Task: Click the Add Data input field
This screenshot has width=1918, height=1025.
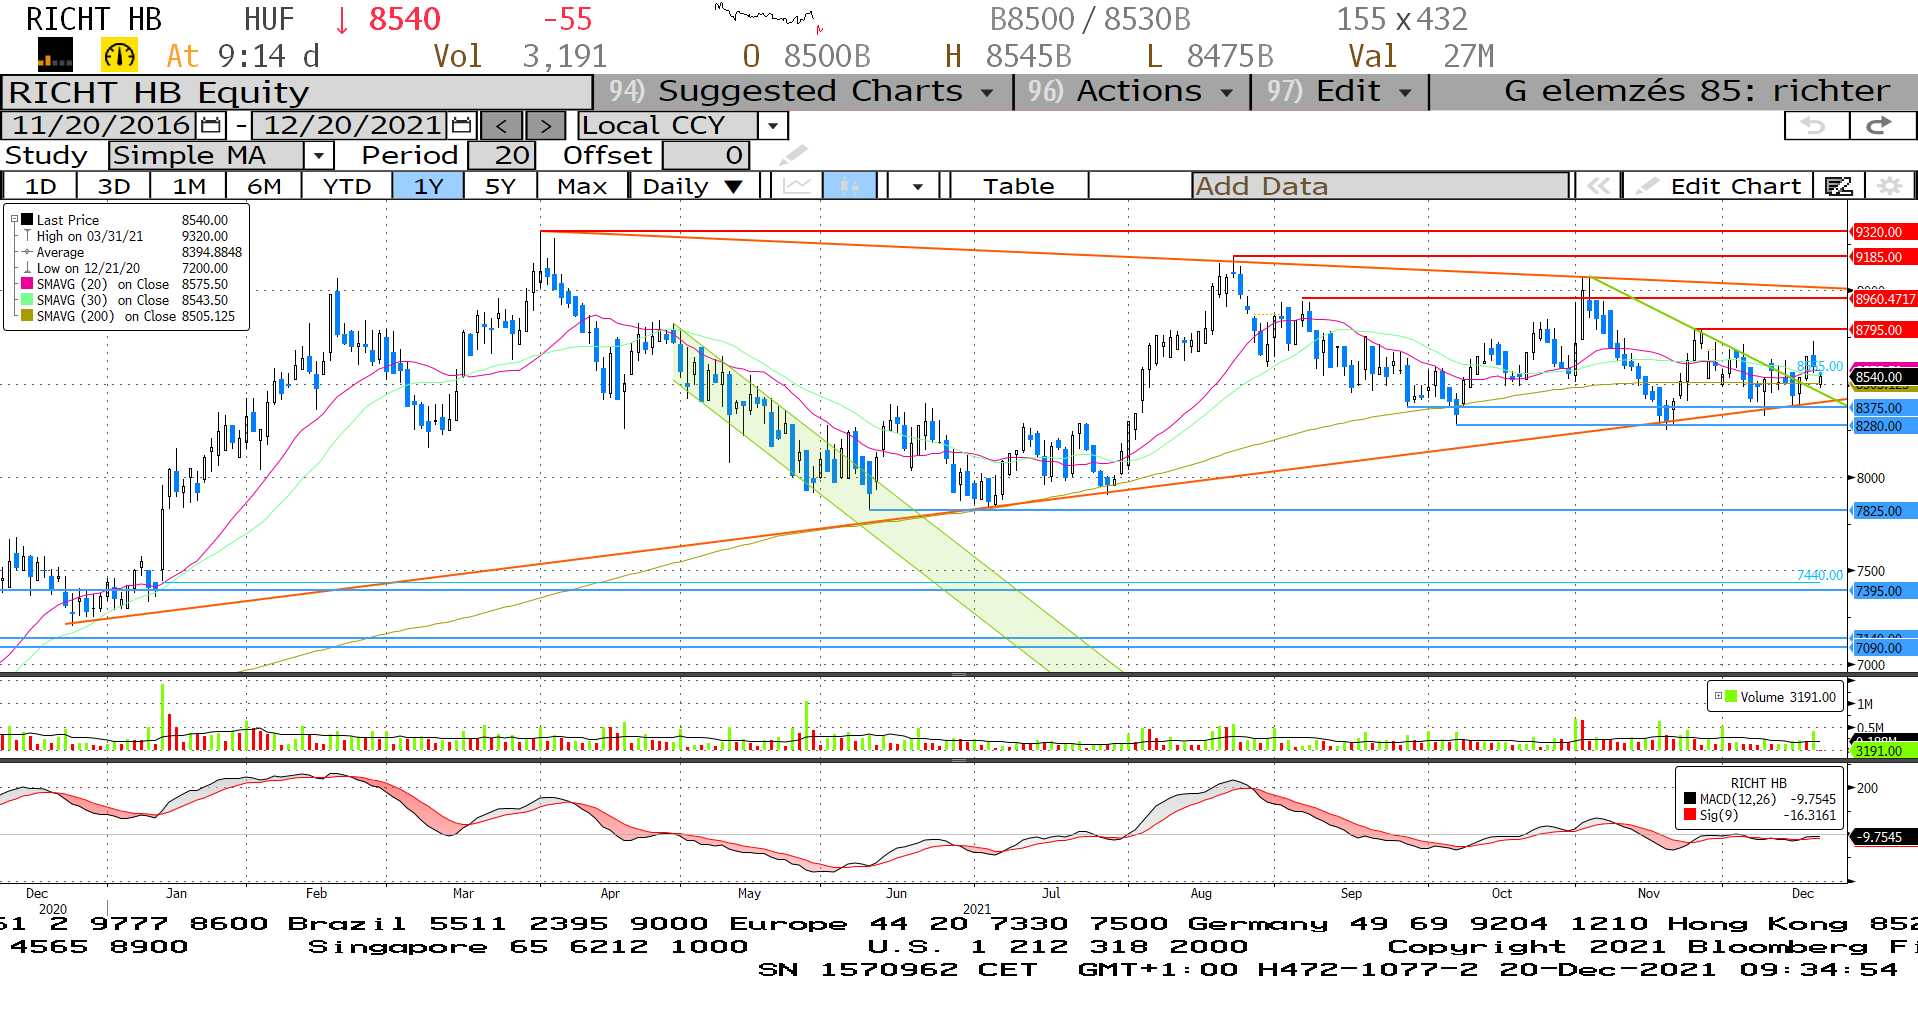Action: click(1380, 186)
